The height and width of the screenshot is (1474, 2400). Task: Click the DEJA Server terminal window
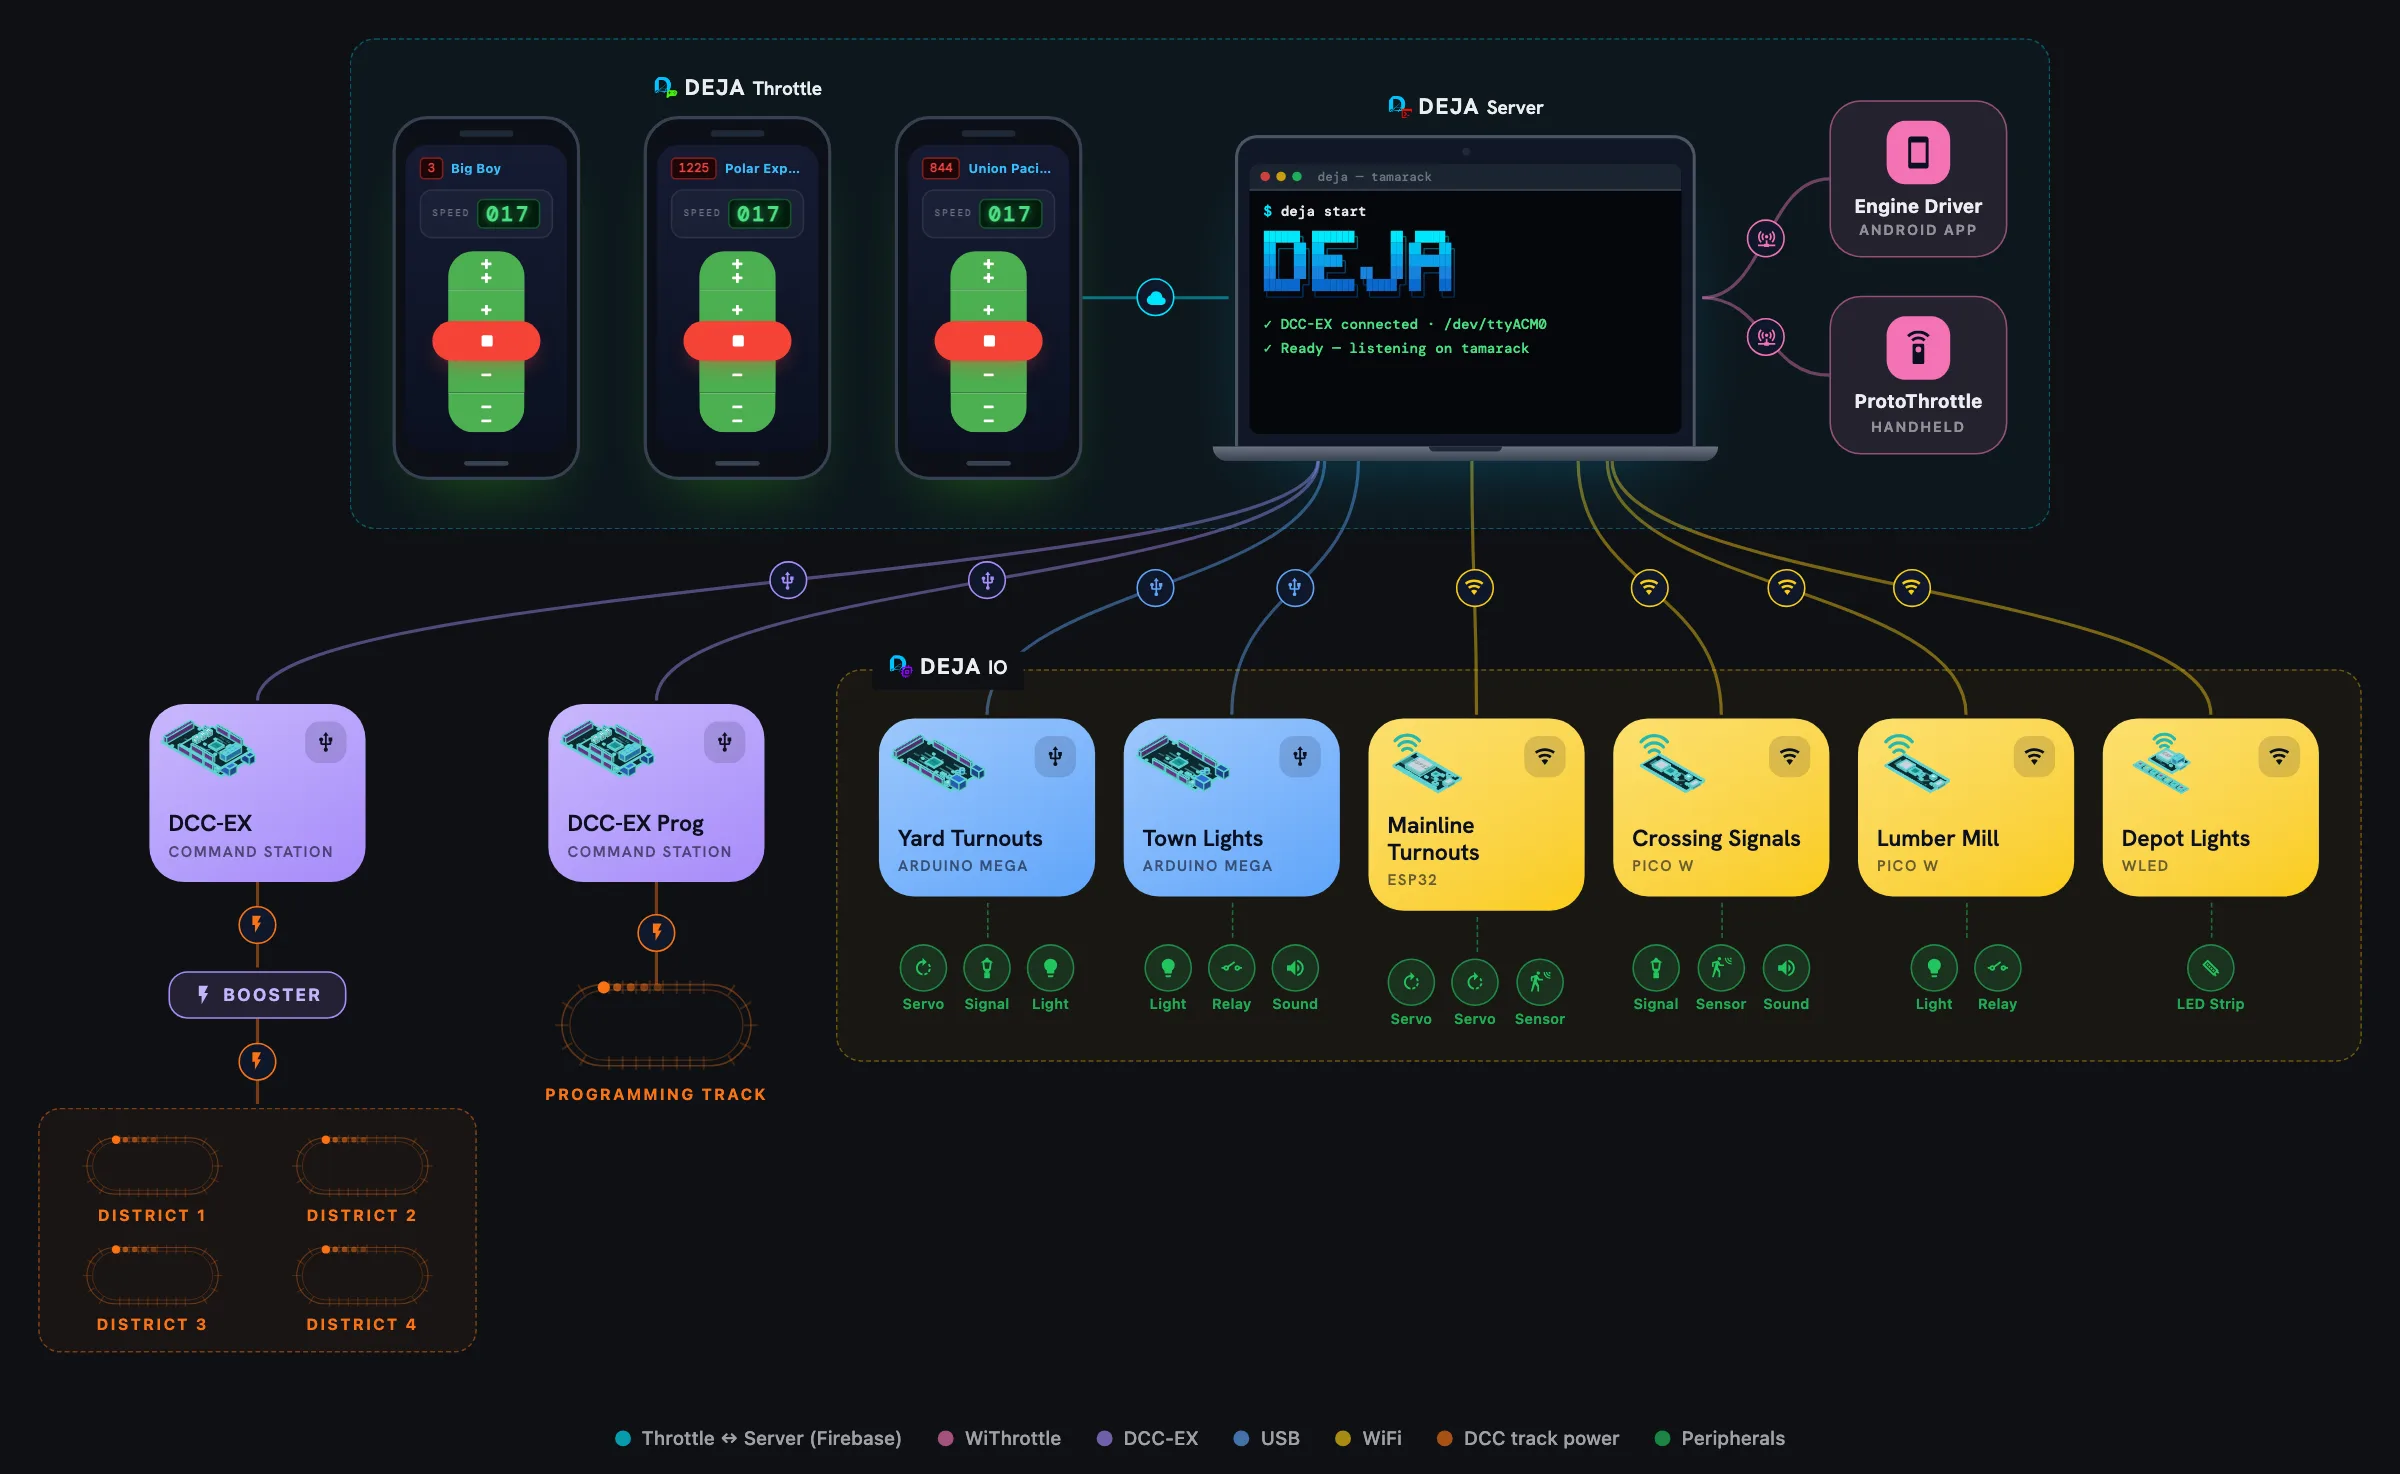click(x=1465, y=299)
